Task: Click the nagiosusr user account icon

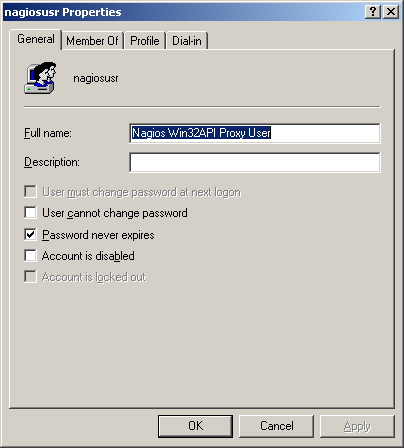Action: (40, 78)
